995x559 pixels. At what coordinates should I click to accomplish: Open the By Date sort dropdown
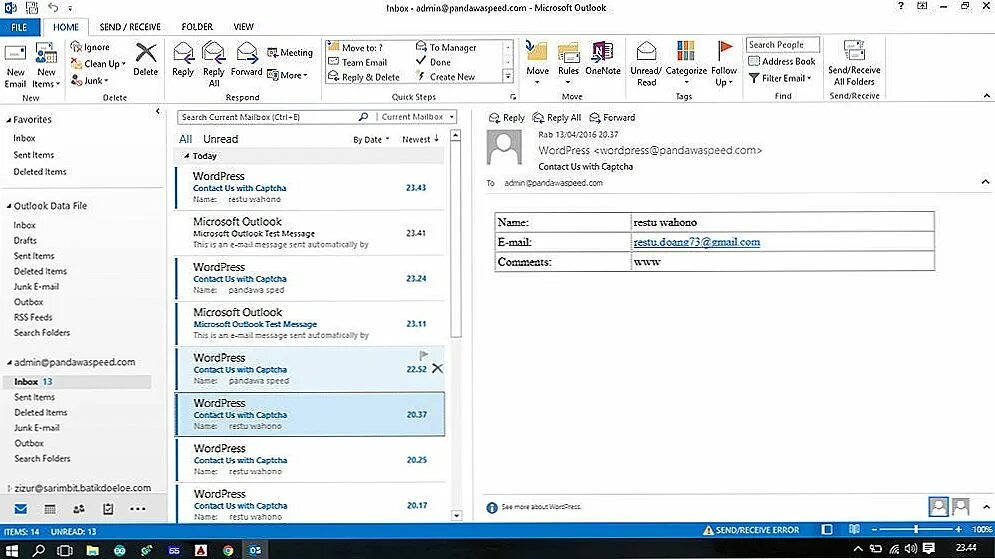click(371, 140)
